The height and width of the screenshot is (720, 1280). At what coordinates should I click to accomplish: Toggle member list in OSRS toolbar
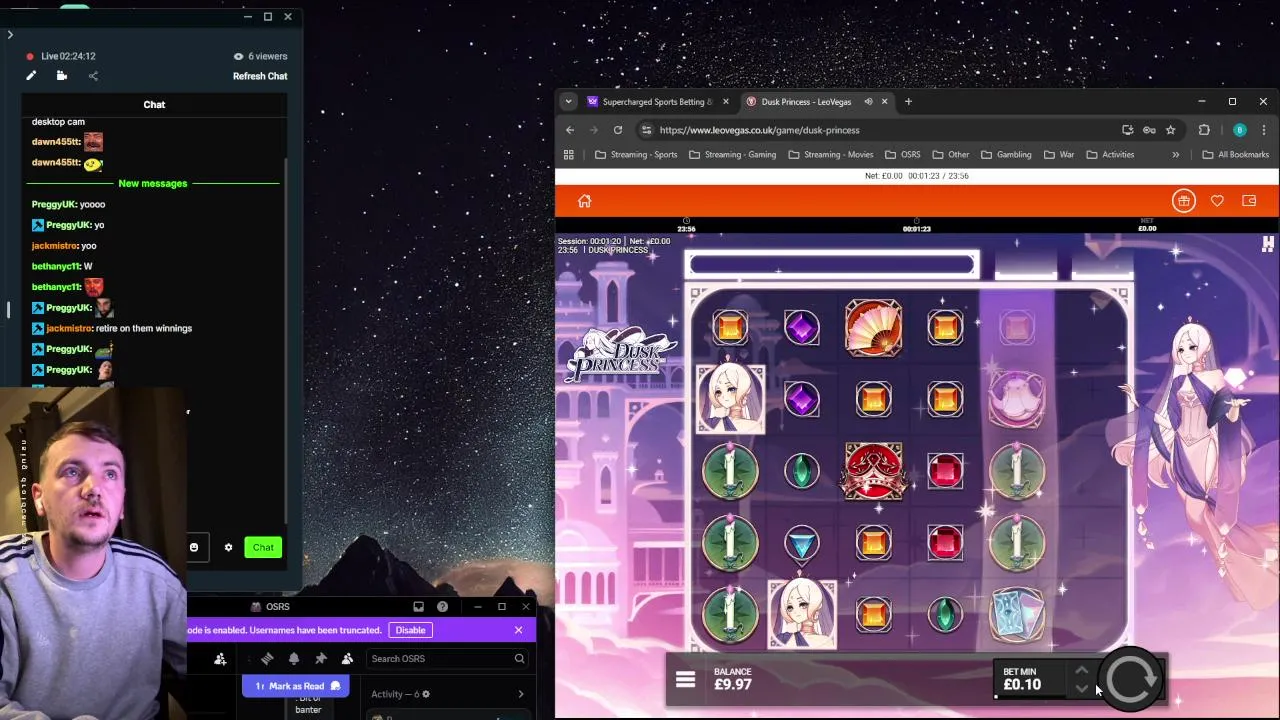(x=347, y=658)
